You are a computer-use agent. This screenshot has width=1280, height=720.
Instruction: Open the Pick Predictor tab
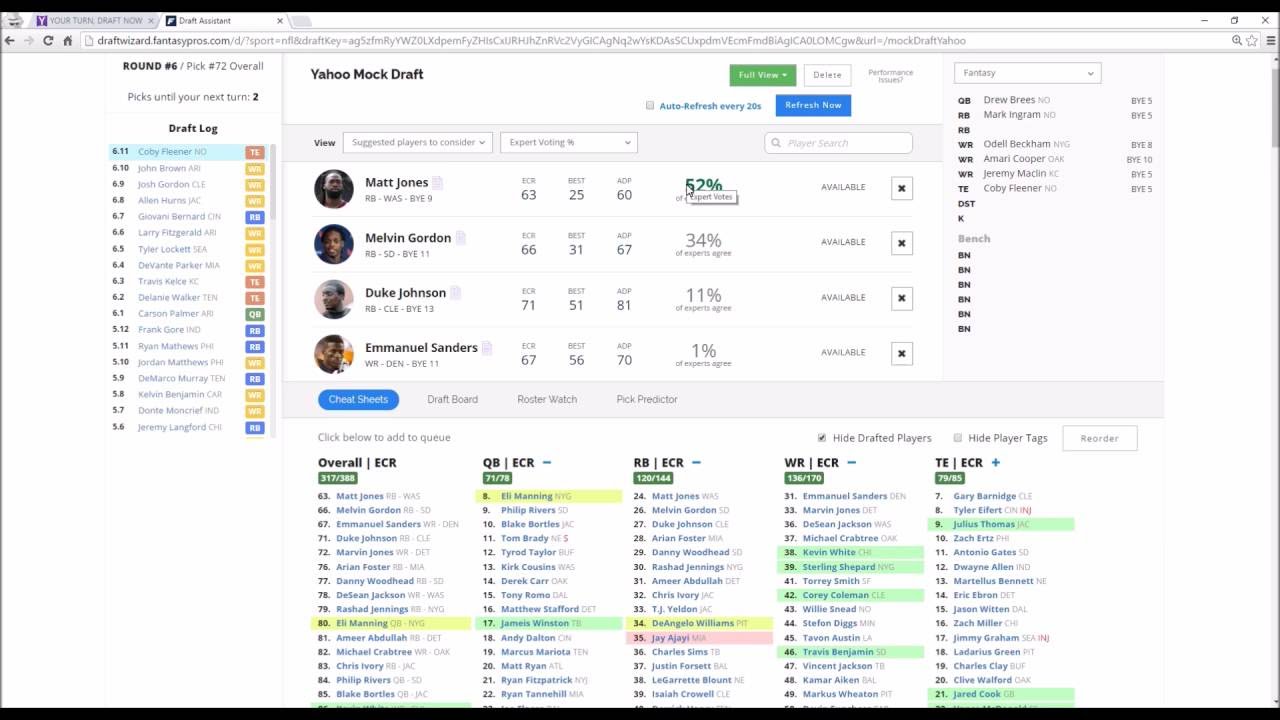pyautogui.click(x=647, y=399)
